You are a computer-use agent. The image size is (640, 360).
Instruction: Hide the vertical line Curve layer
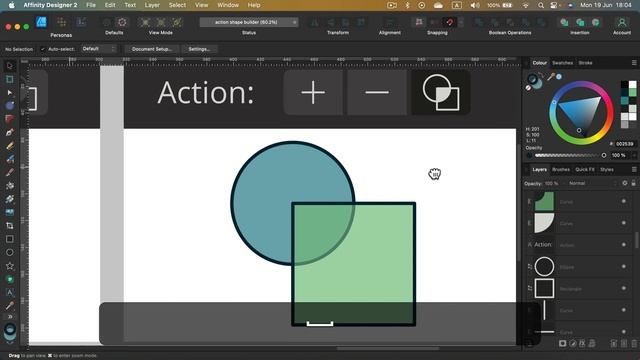point(624,310)
